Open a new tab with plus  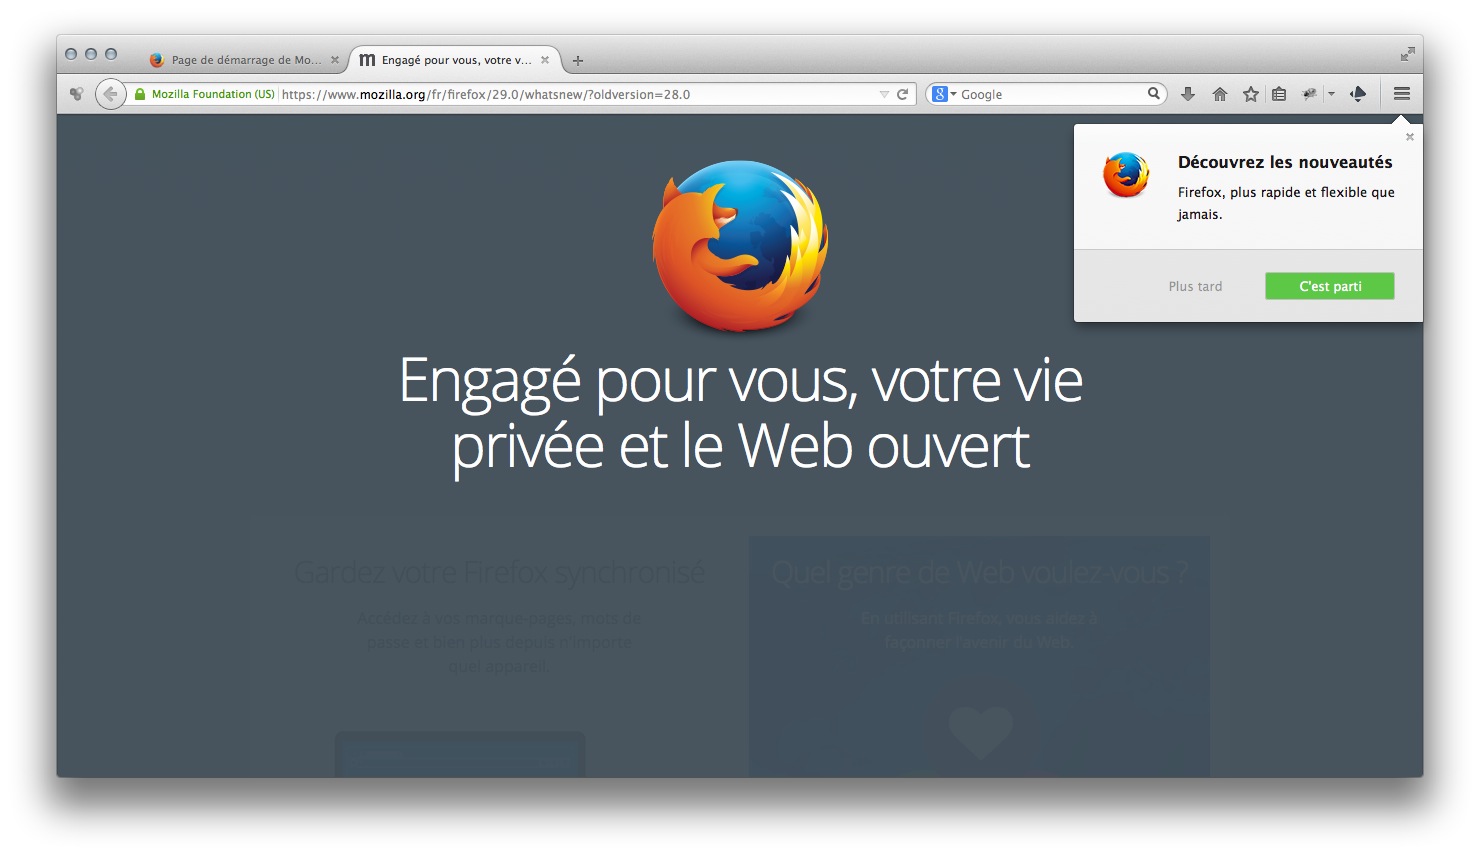[x=577, y=61]
